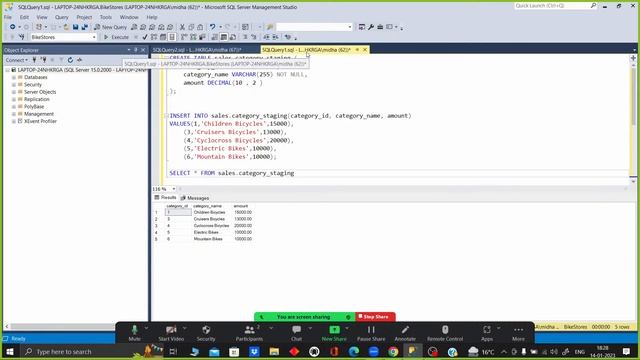Close the SQLQuery1.sql tab
The image size is (640, 360).
click(x=365, y=50)
